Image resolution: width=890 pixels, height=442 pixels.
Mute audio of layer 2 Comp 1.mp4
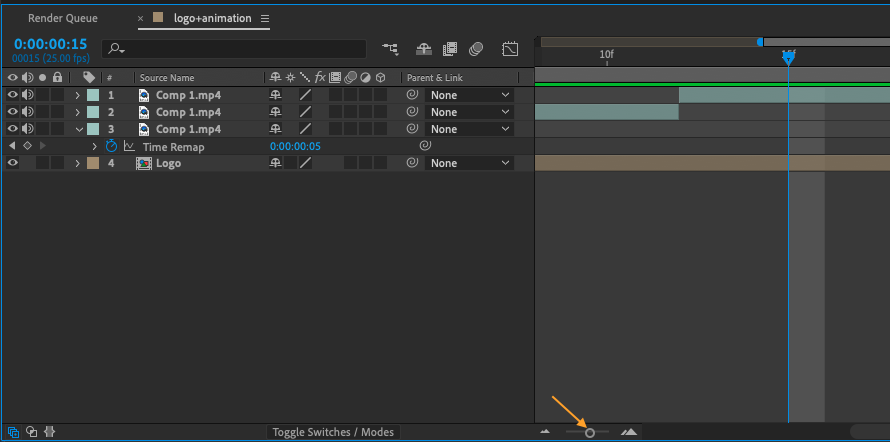[28, 112]
